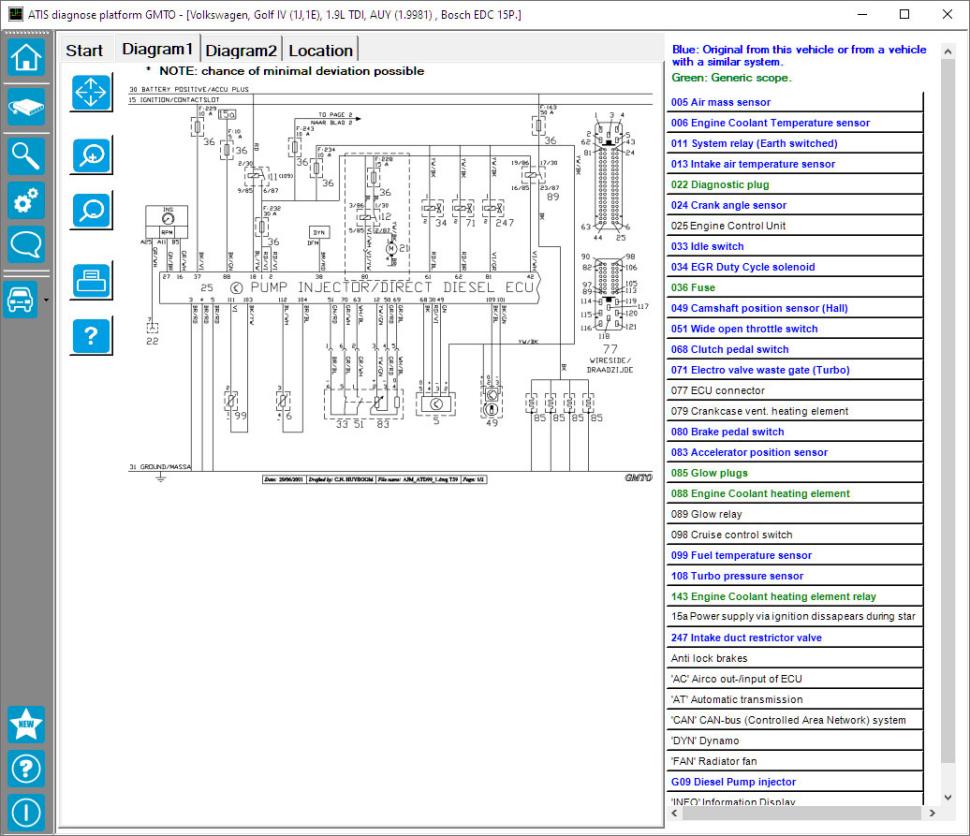970x836 pixels.
Task: Select 'CAN' CAN-bus system row
Action: pos(794,720)
